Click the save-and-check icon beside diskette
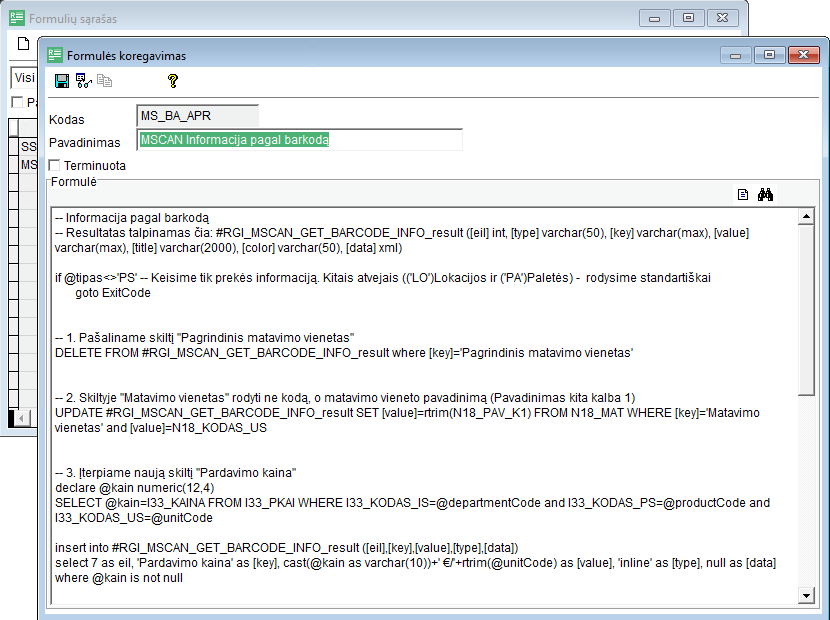 coord(83,81)
